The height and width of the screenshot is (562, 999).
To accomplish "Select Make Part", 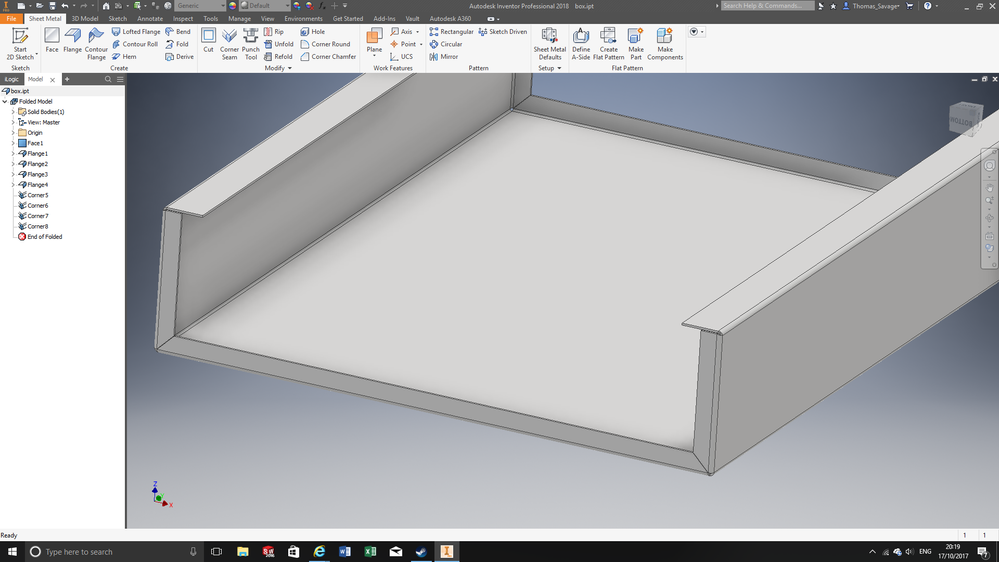I will (636, 44).
